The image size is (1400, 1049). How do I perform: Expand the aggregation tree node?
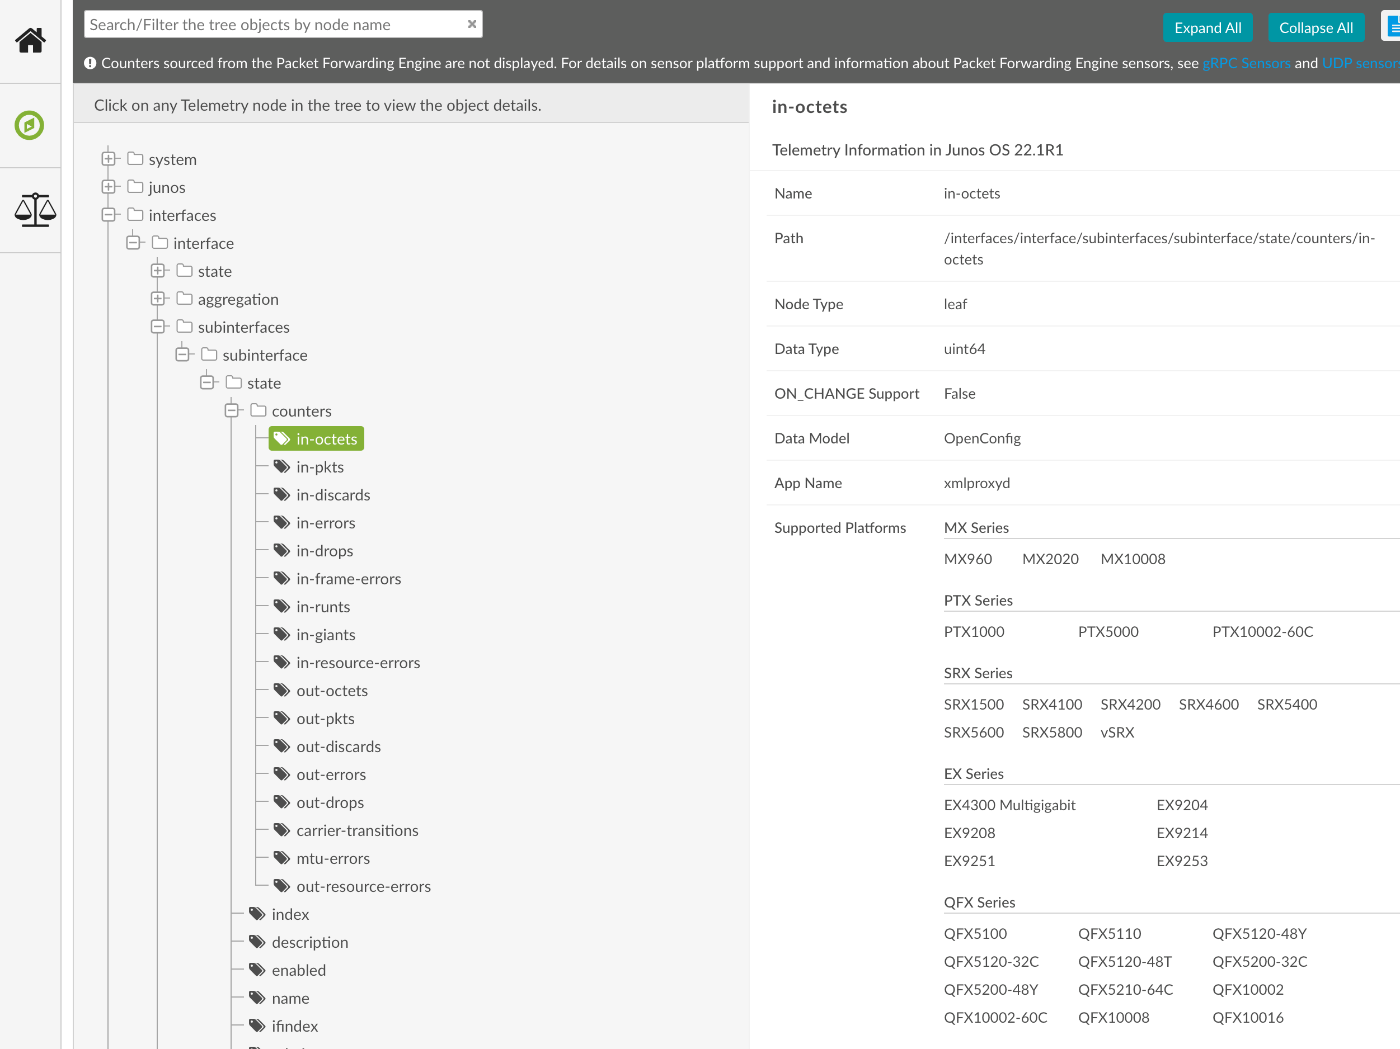tap(157, 299)
